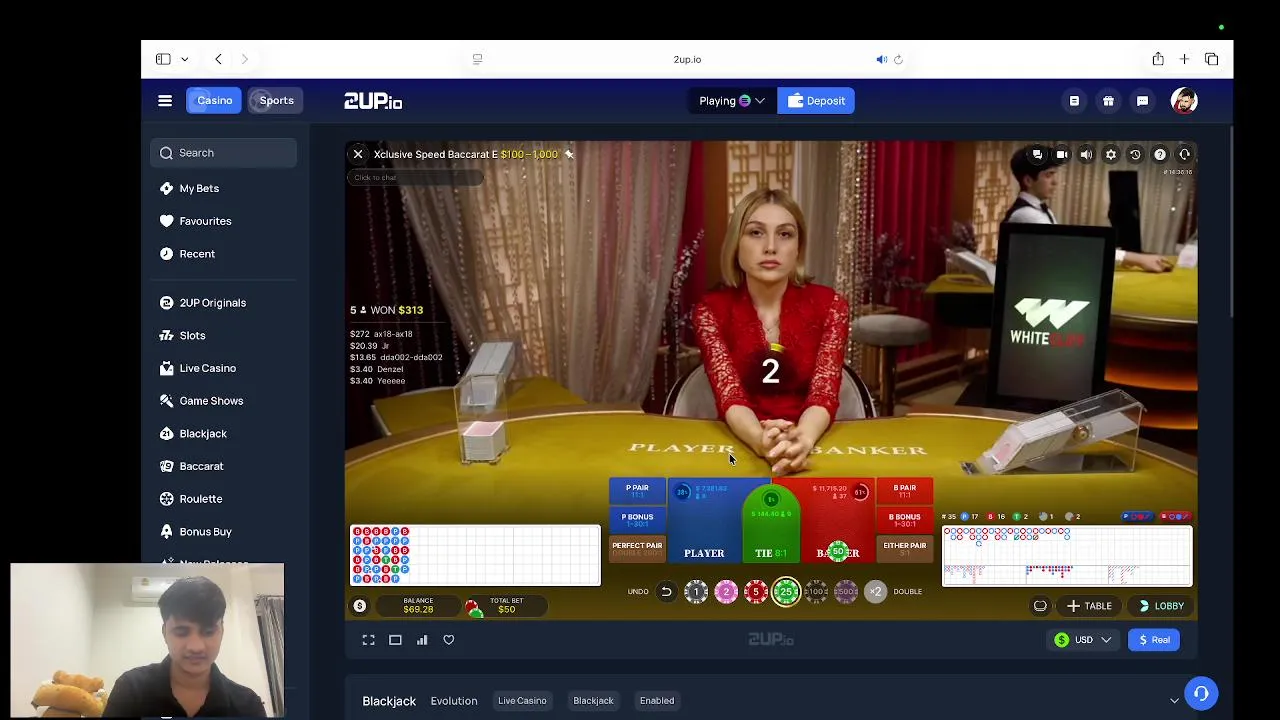Select the 500 value chip
This screenshot has width=1280, height=720.
(846, 592)
